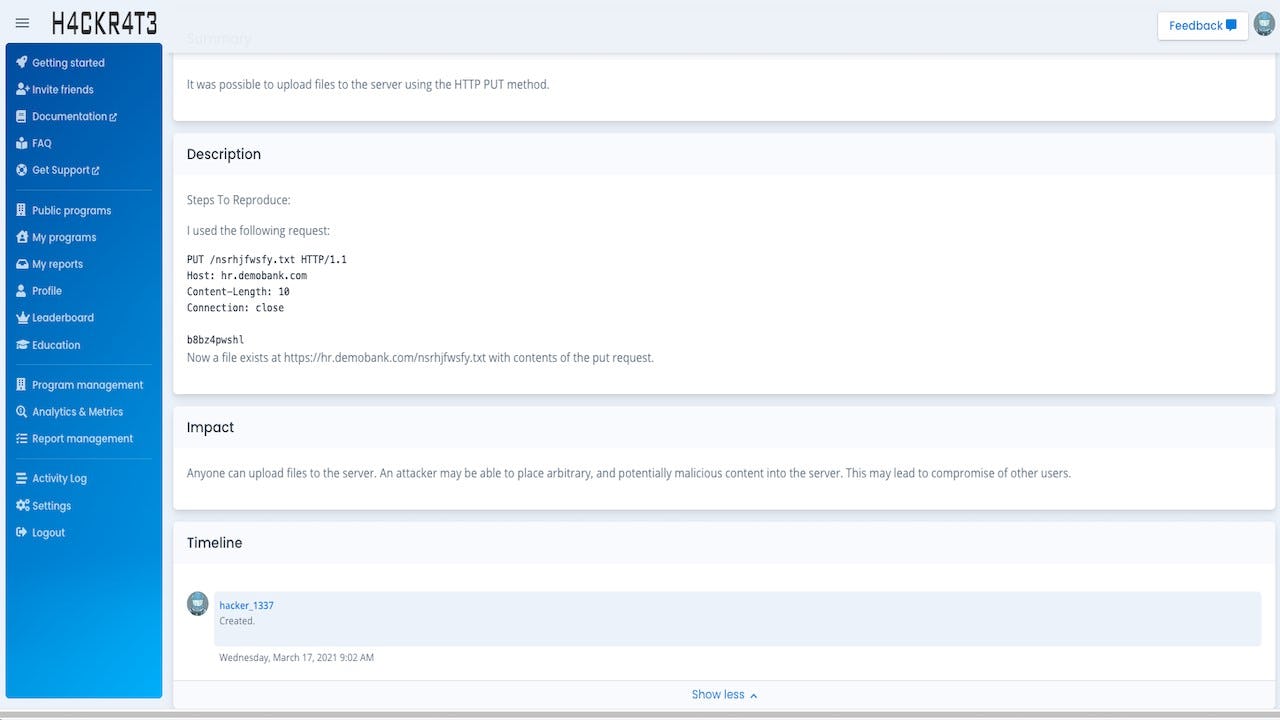Collapse the timeline with Show less

point(724,694)
